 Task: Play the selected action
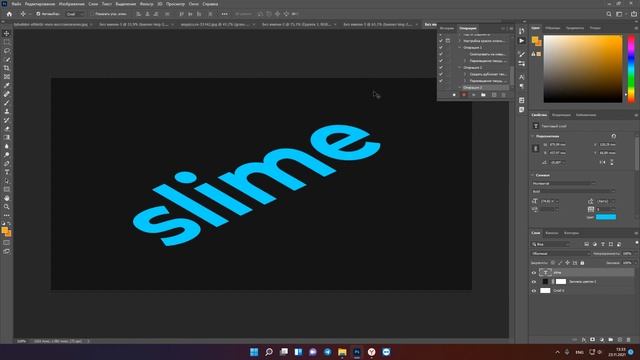473,95
